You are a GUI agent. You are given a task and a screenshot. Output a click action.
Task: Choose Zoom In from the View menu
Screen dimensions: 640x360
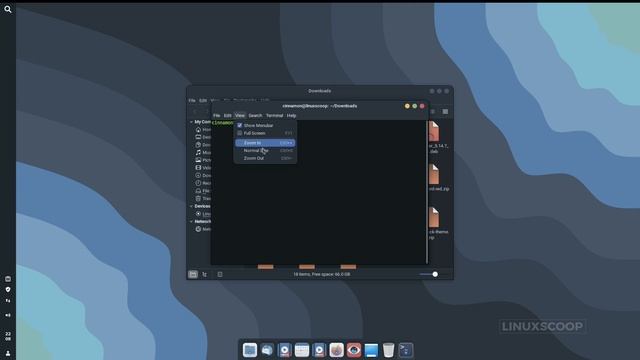[x=265, y=143]
